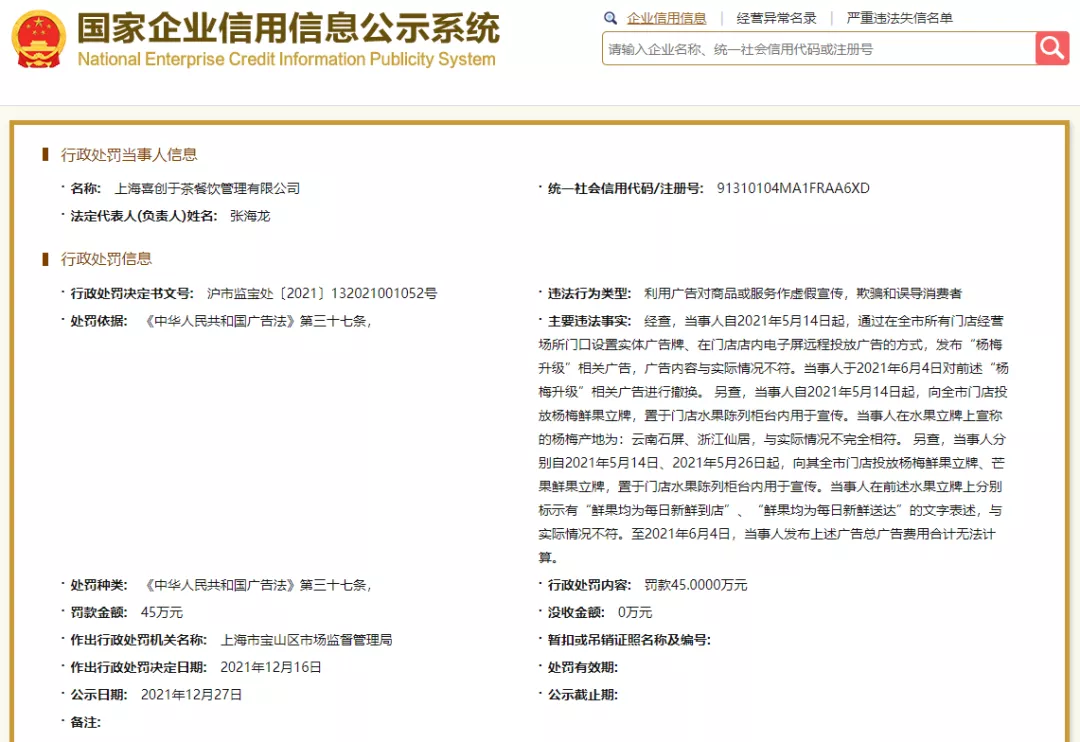Click the 处罚依据 value 广告法第三十七条
This screenshot has height=742, width=1080.
tap(256, 321)
